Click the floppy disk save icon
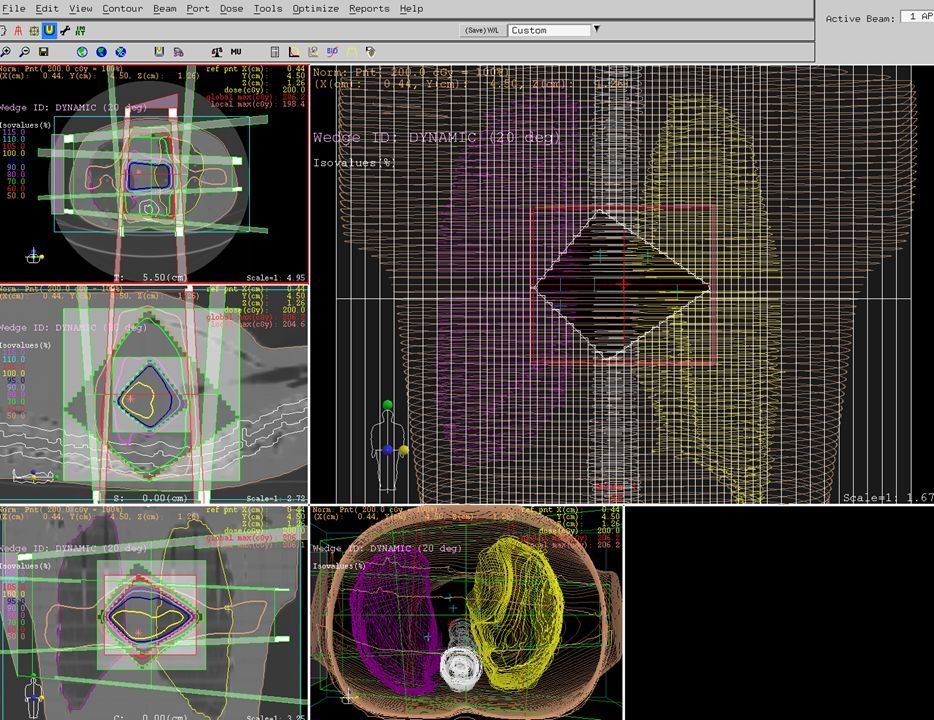Image resolution: width=934 pixels, height=720 pixels. (44, 51)
